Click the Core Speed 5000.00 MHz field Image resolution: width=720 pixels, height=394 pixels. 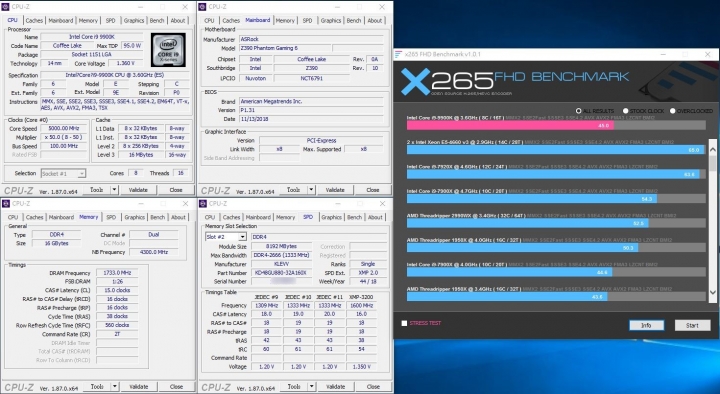65,129
